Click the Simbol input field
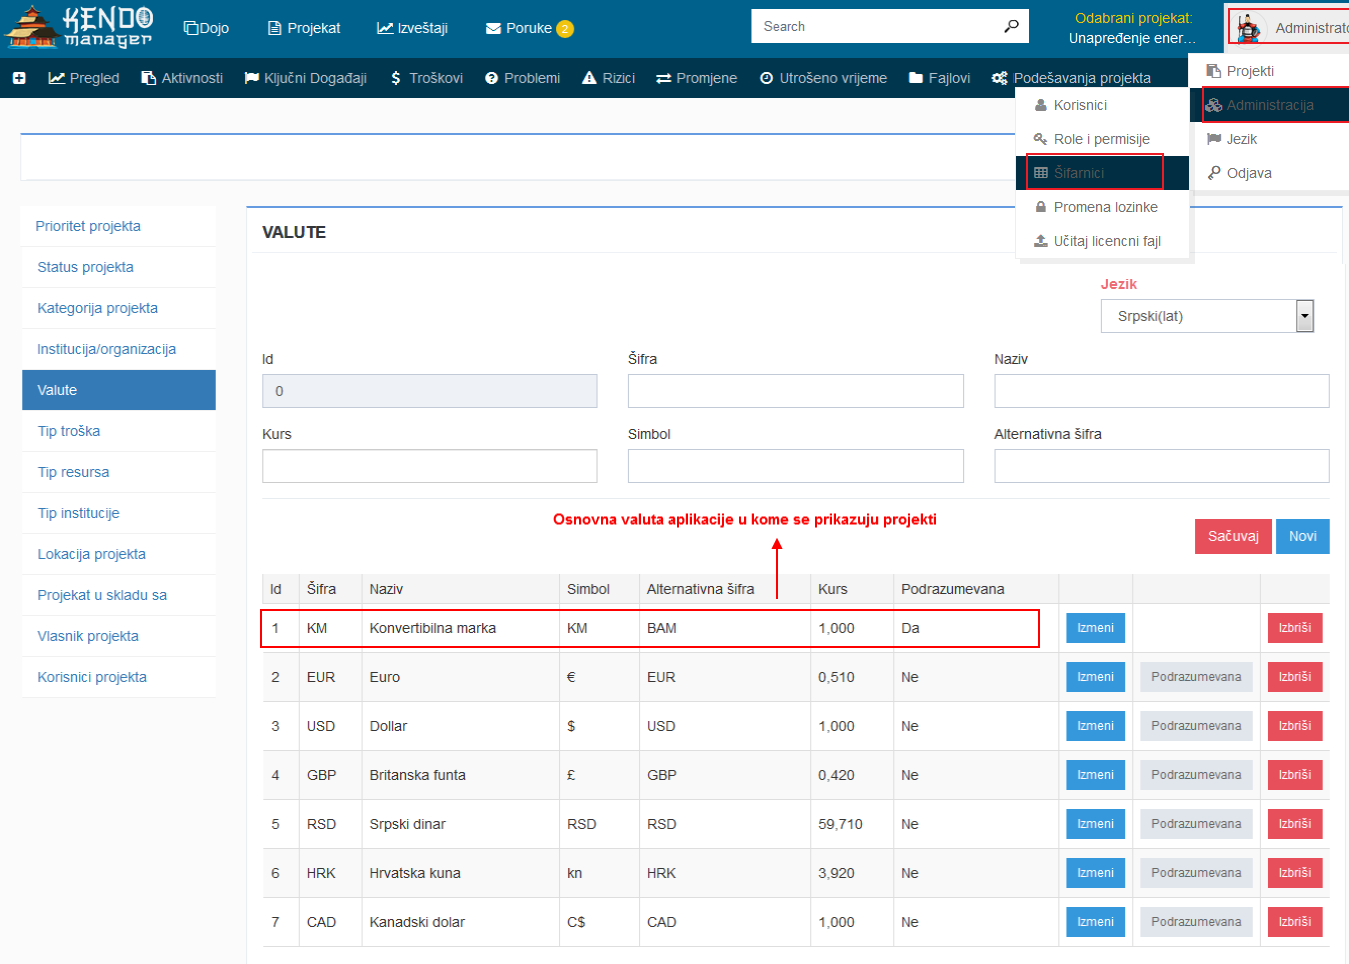 [x=796, y=466]
